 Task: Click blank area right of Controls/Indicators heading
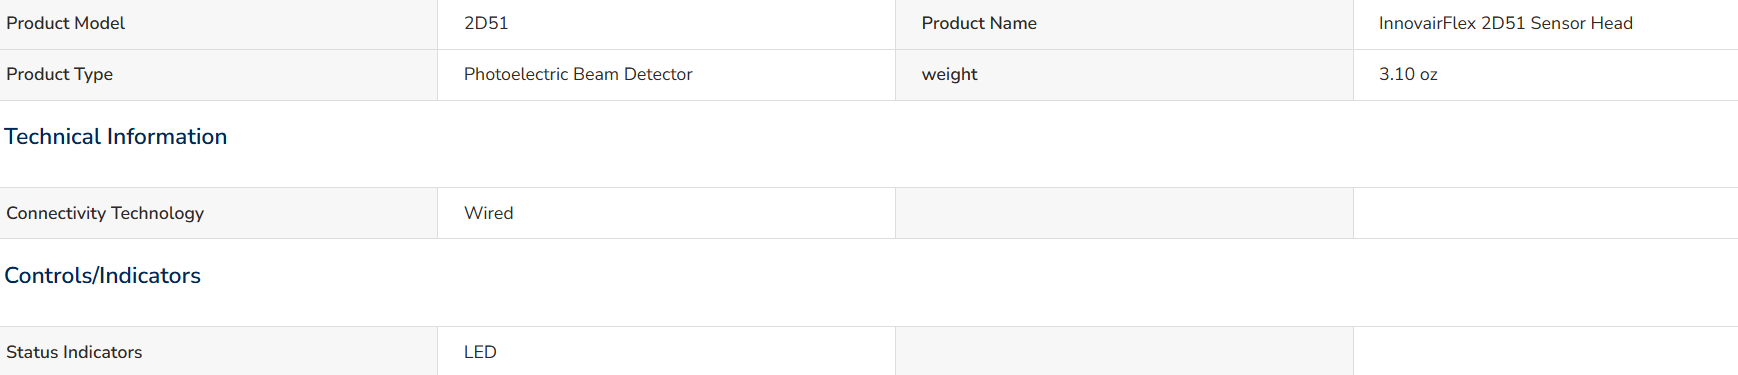[x=970, y=276]
